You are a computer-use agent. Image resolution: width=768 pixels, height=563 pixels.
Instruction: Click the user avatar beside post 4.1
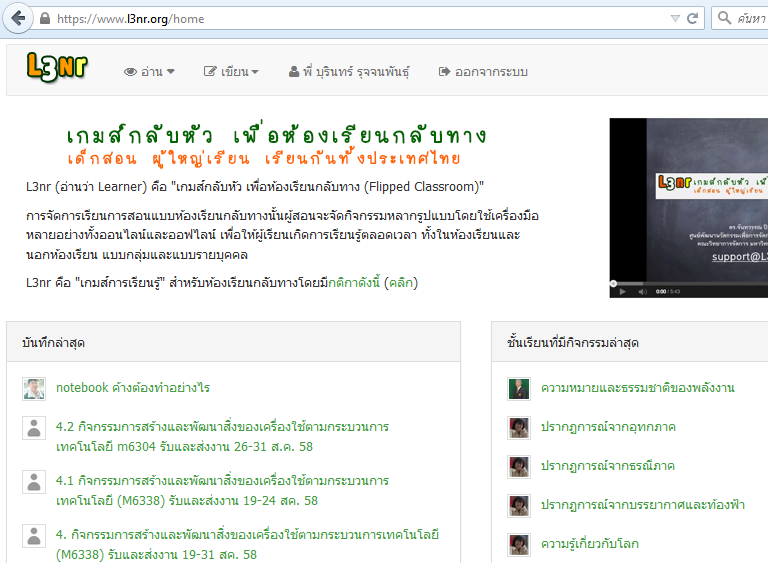(x=34, y=482)
